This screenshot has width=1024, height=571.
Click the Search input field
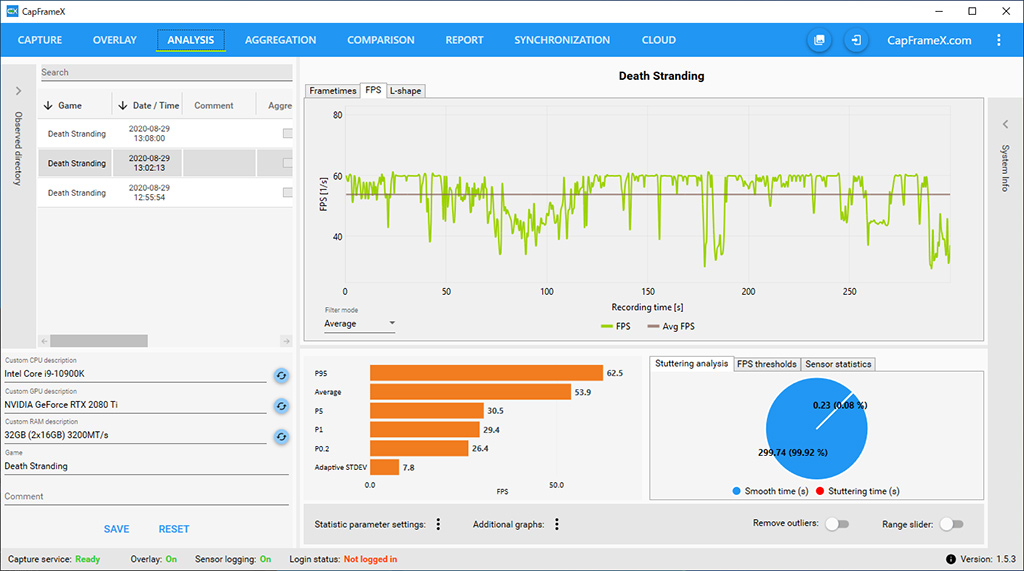coord(165,72)
